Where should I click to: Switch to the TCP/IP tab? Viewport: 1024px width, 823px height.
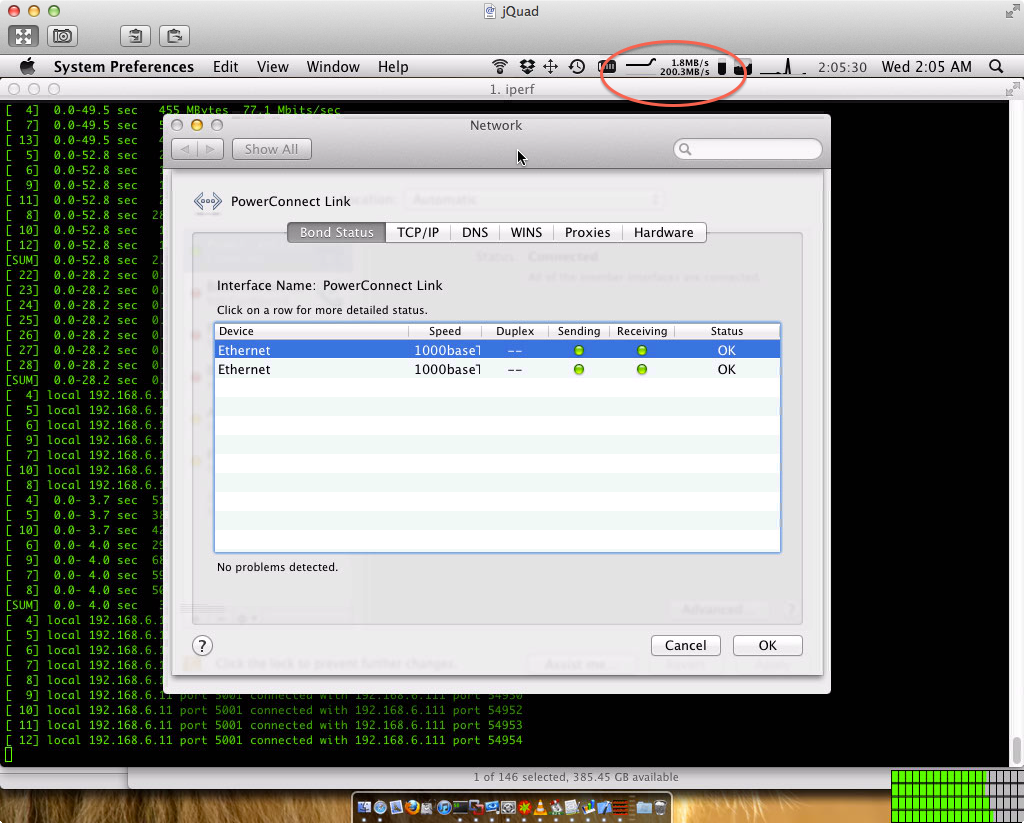tap(418, 233)
